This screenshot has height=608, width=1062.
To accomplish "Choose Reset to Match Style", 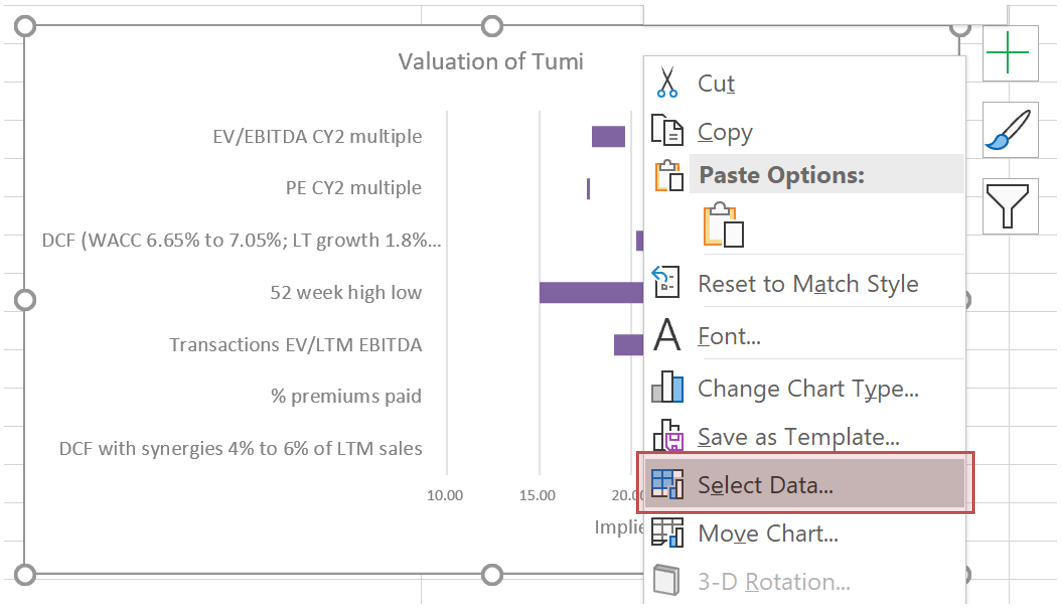I will coord(807,284).
